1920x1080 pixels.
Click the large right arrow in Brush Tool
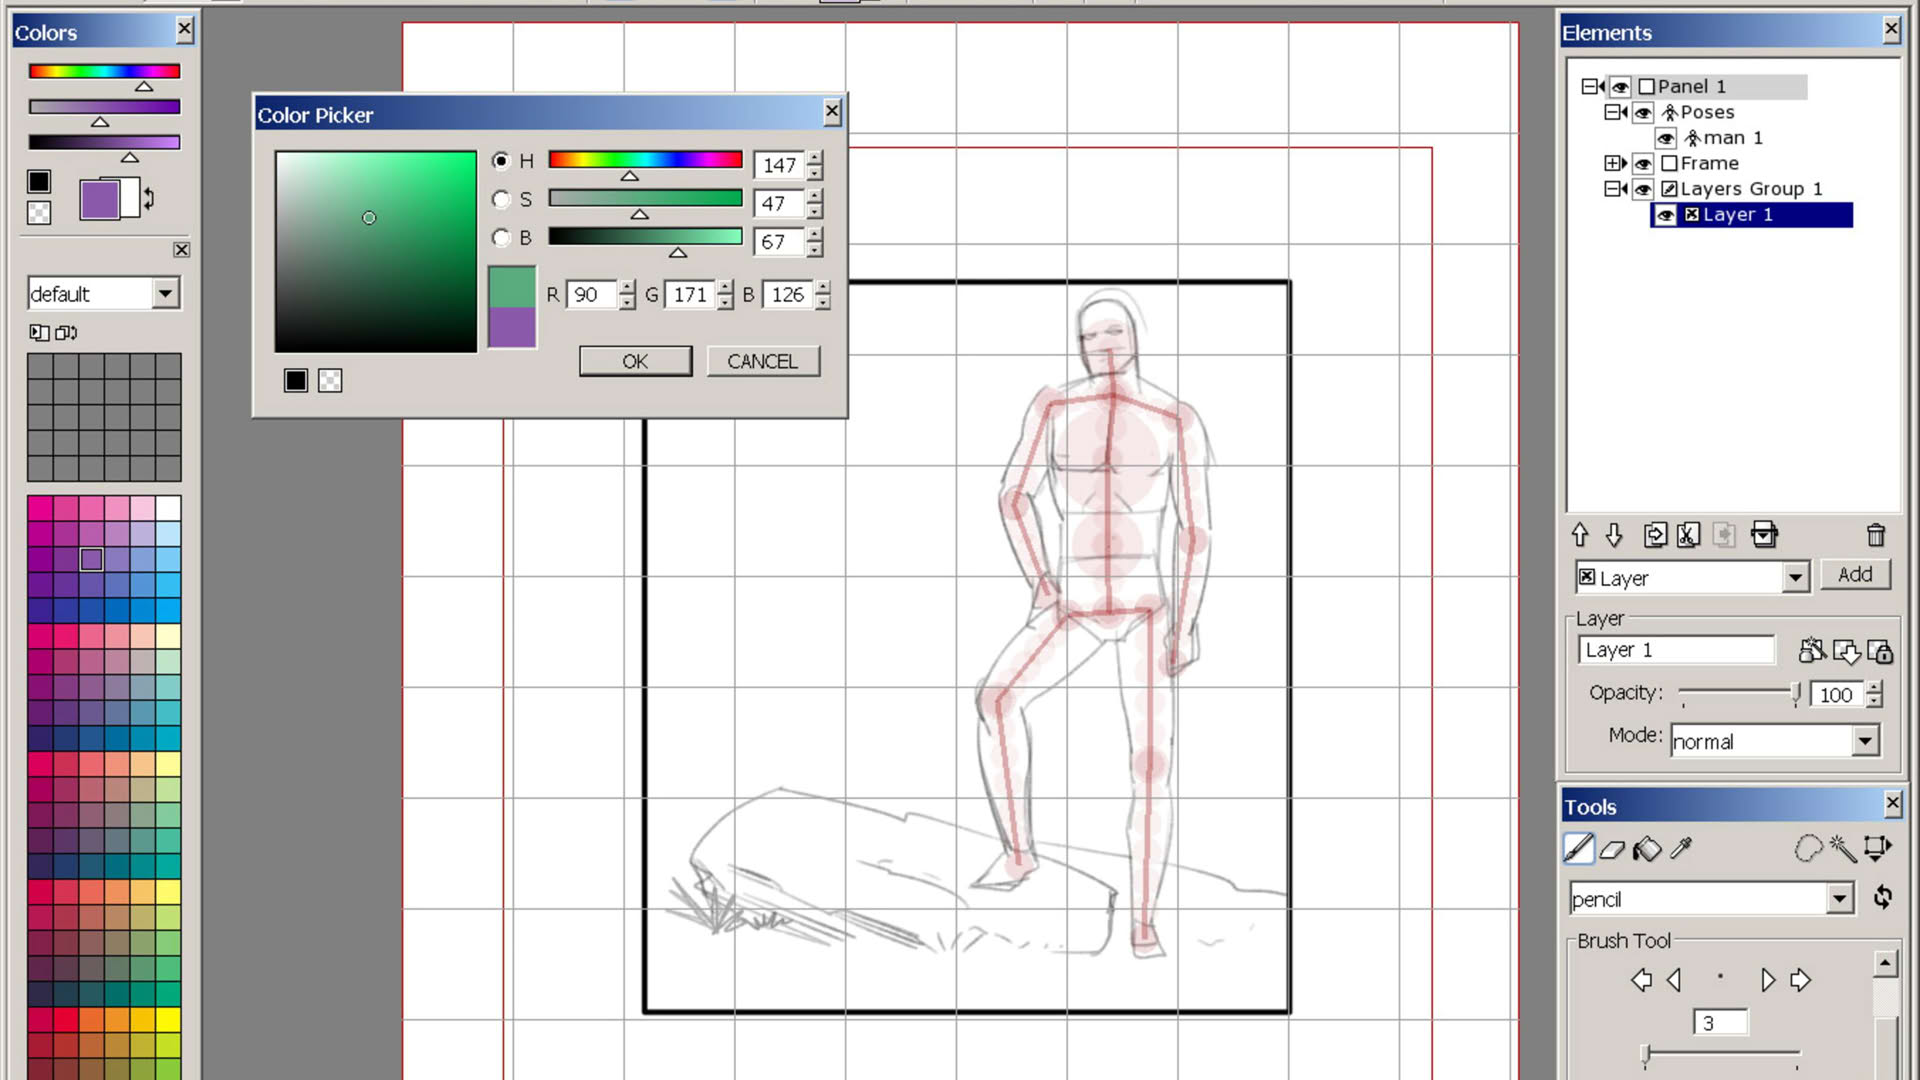[x=1800, y=980]
